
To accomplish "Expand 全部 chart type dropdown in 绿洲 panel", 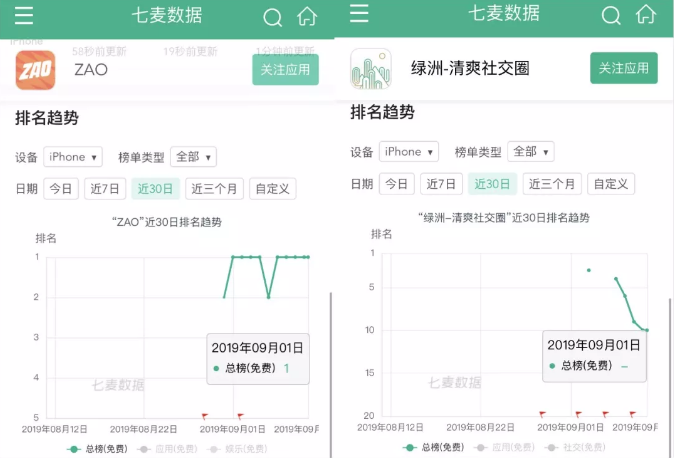I will (531, 152).
